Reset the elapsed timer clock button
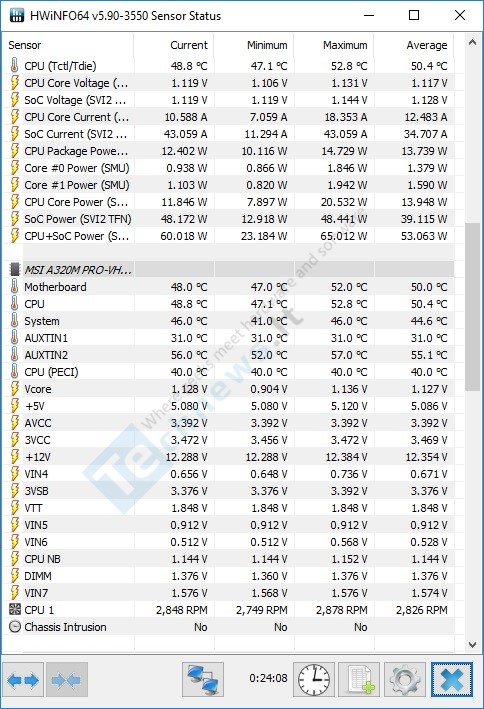Image resolution: width=484 pixels, height=709 pixels. pos(314,679)
